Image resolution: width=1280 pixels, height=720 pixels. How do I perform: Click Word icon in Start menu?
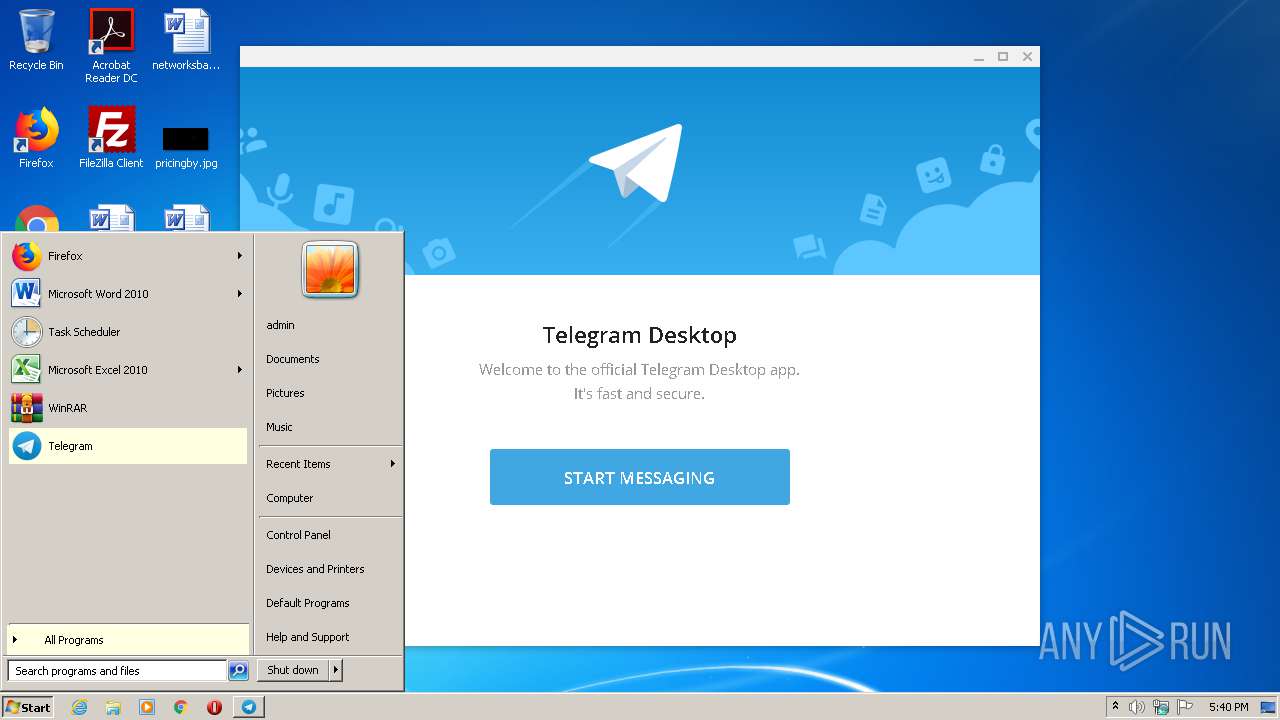pyautogui.click(x=27, y=294)
